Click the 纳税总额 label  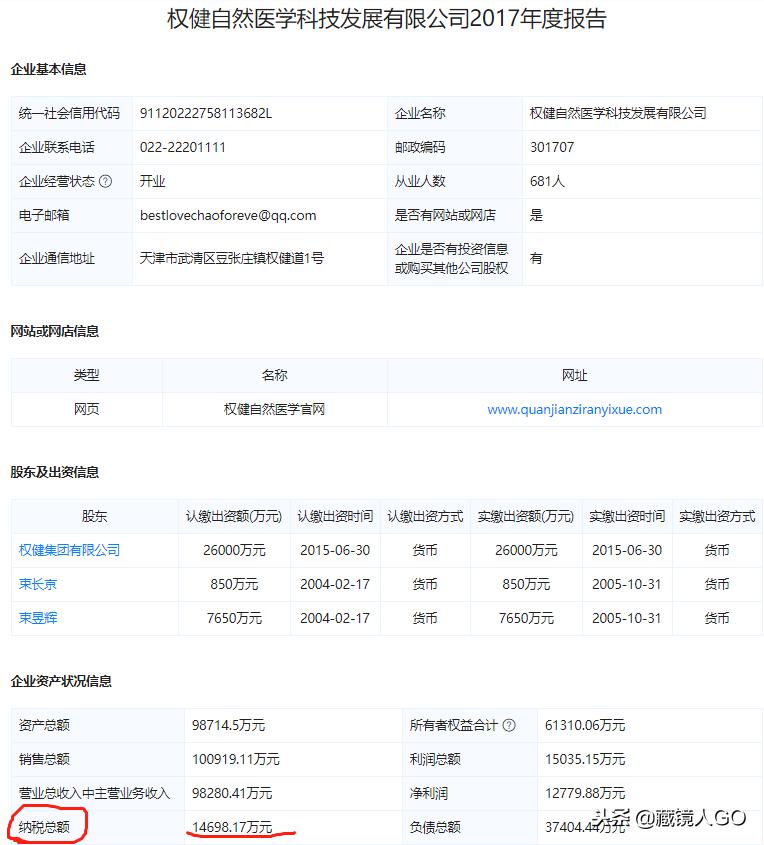[x=44, y=827]
